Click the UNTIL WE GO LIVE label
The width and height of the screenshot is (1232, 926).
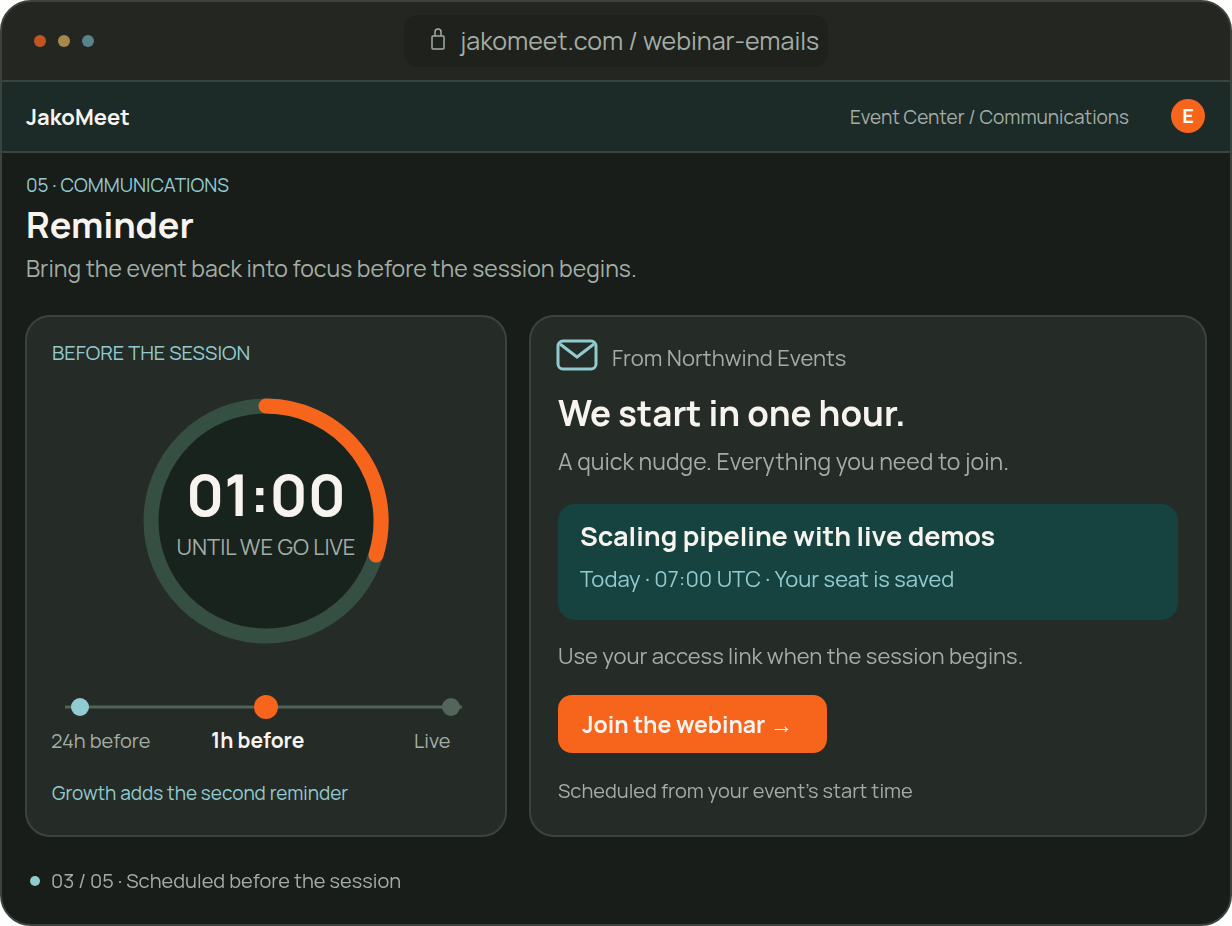(266, 547)
